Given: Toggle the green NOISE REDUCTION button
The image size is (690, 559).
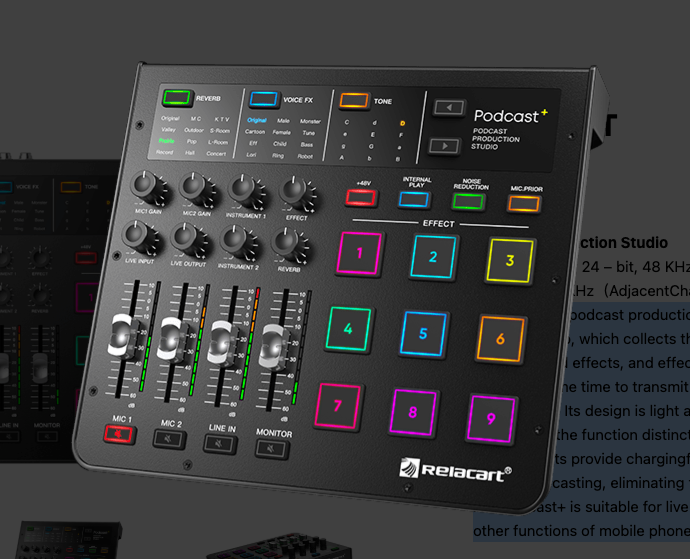Looking at the screenshot, I should click(468, 201).
